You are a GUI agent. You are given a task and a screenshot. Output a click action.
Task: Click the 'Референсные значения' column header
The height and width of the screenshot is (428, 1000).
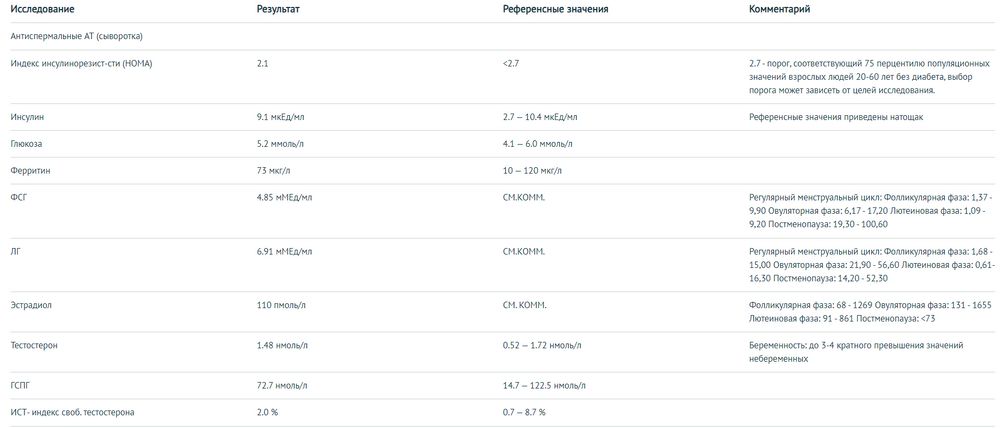[x=555, y=9]
